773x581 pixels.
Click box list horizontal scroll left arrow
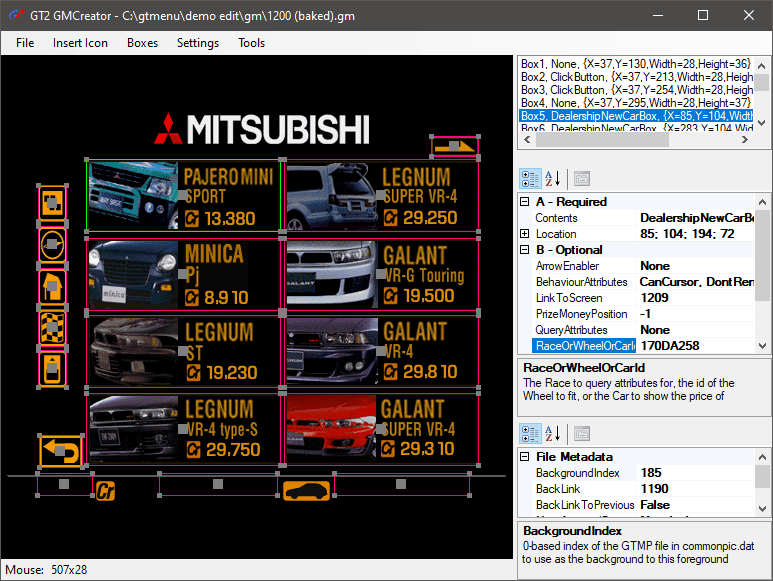tap(527, 140)
